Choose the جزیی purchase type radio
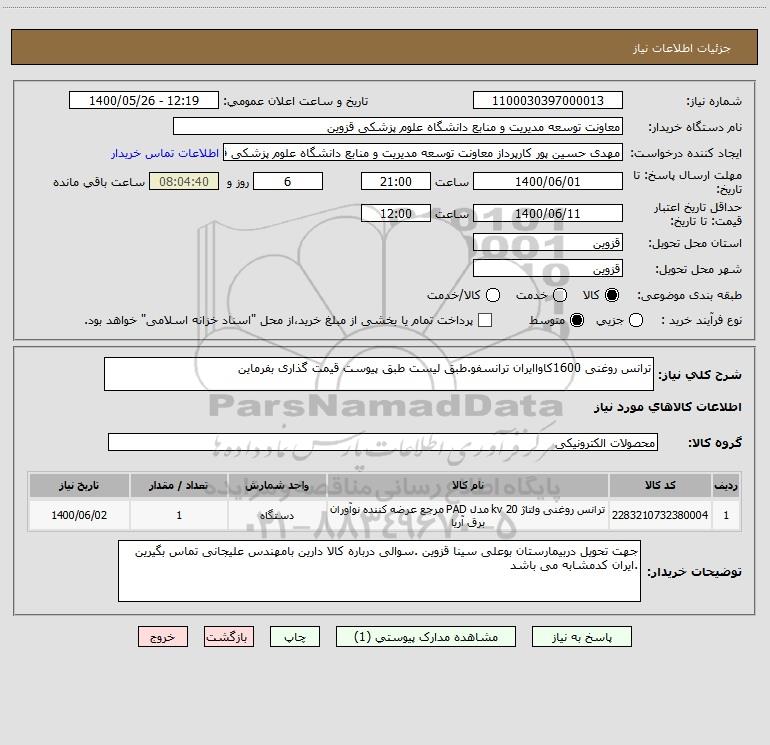The height and width of the screenshot is (745, 770). coord(635,320)
